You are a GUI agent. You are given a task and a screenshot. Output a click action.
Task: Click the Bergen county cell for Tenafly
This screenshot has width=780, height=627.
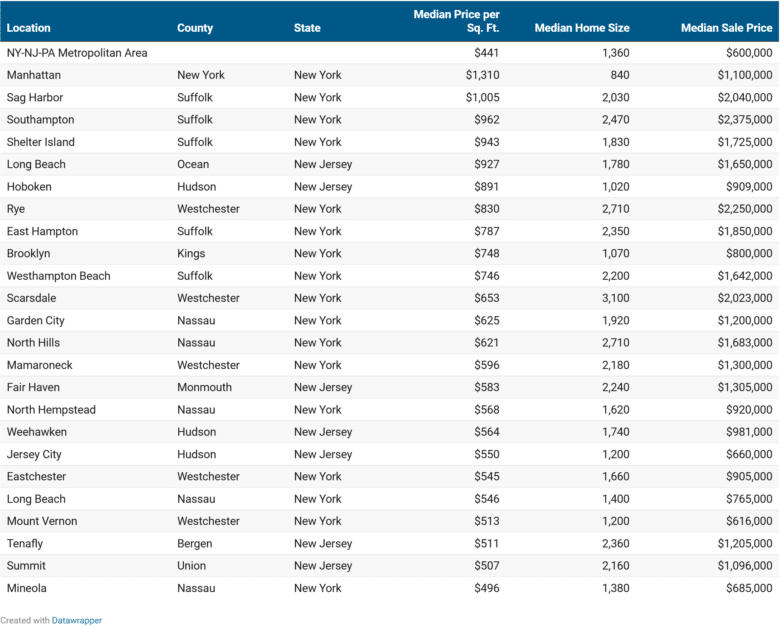click(194, 544)
